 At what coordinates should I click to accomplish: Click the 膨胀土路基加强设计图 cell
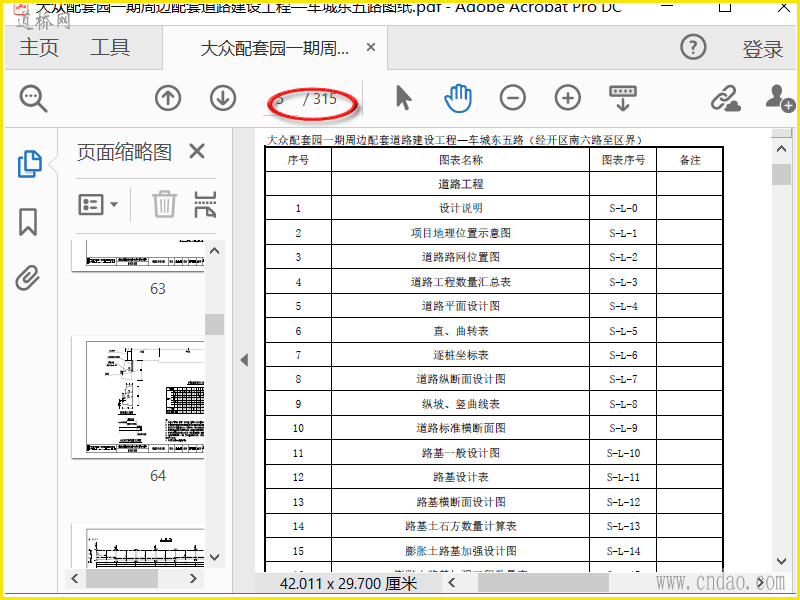pos(461,551)
